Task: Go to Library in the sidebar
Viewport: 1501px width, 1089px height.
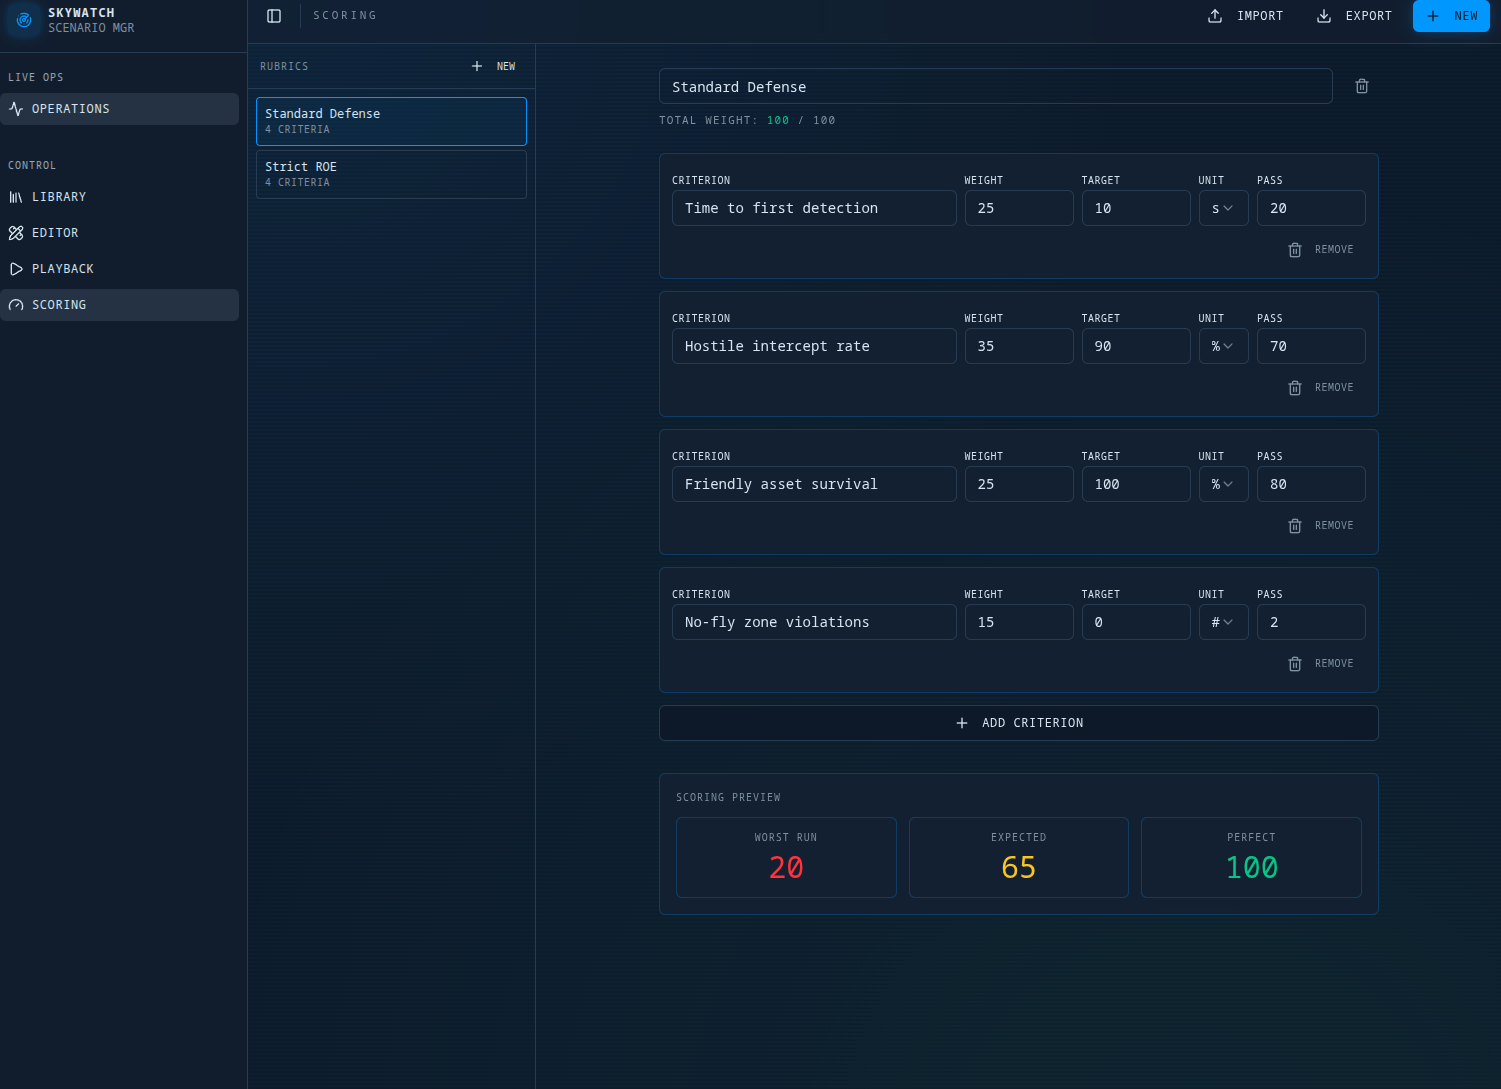Action: pos(120,197)
